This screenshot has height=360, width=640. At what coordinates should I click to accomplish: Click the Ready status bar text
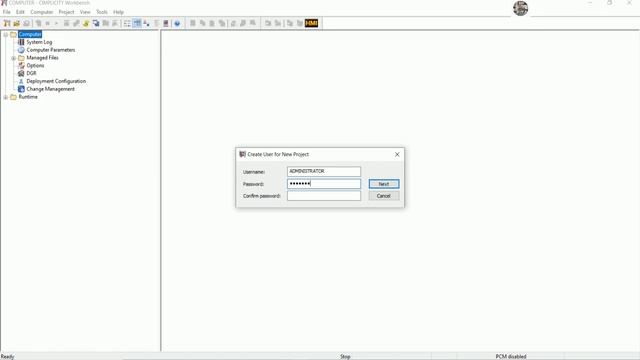point(7,357)
